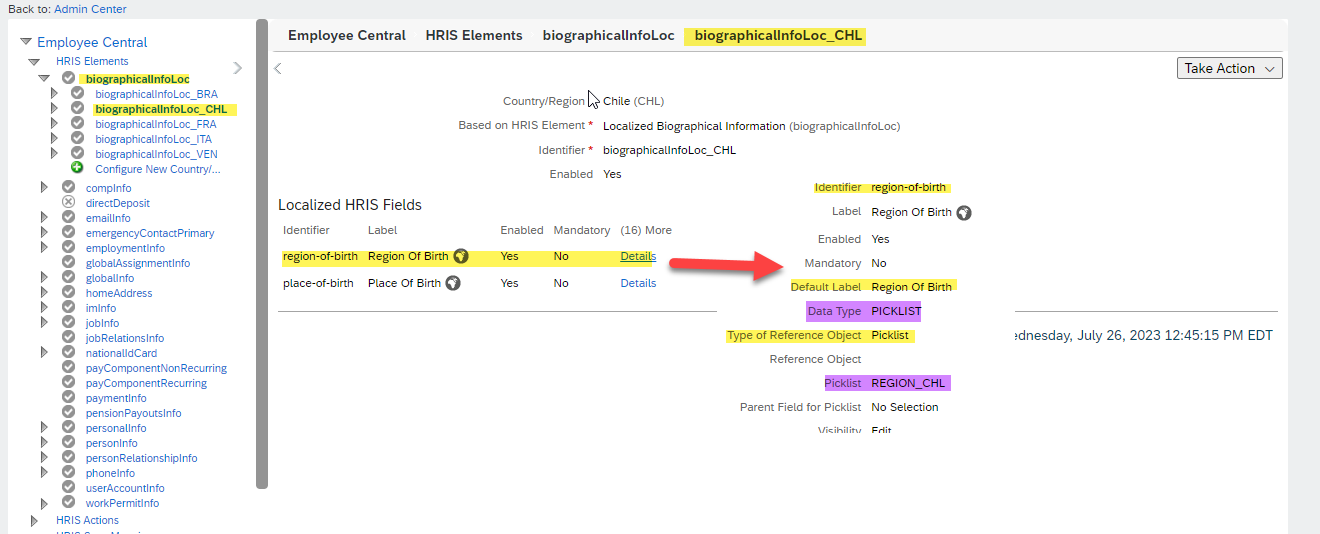Viewport: 1320px width, 534px height.
Task: Select imInfo in the tree
Action: click(x=101, y=308)
